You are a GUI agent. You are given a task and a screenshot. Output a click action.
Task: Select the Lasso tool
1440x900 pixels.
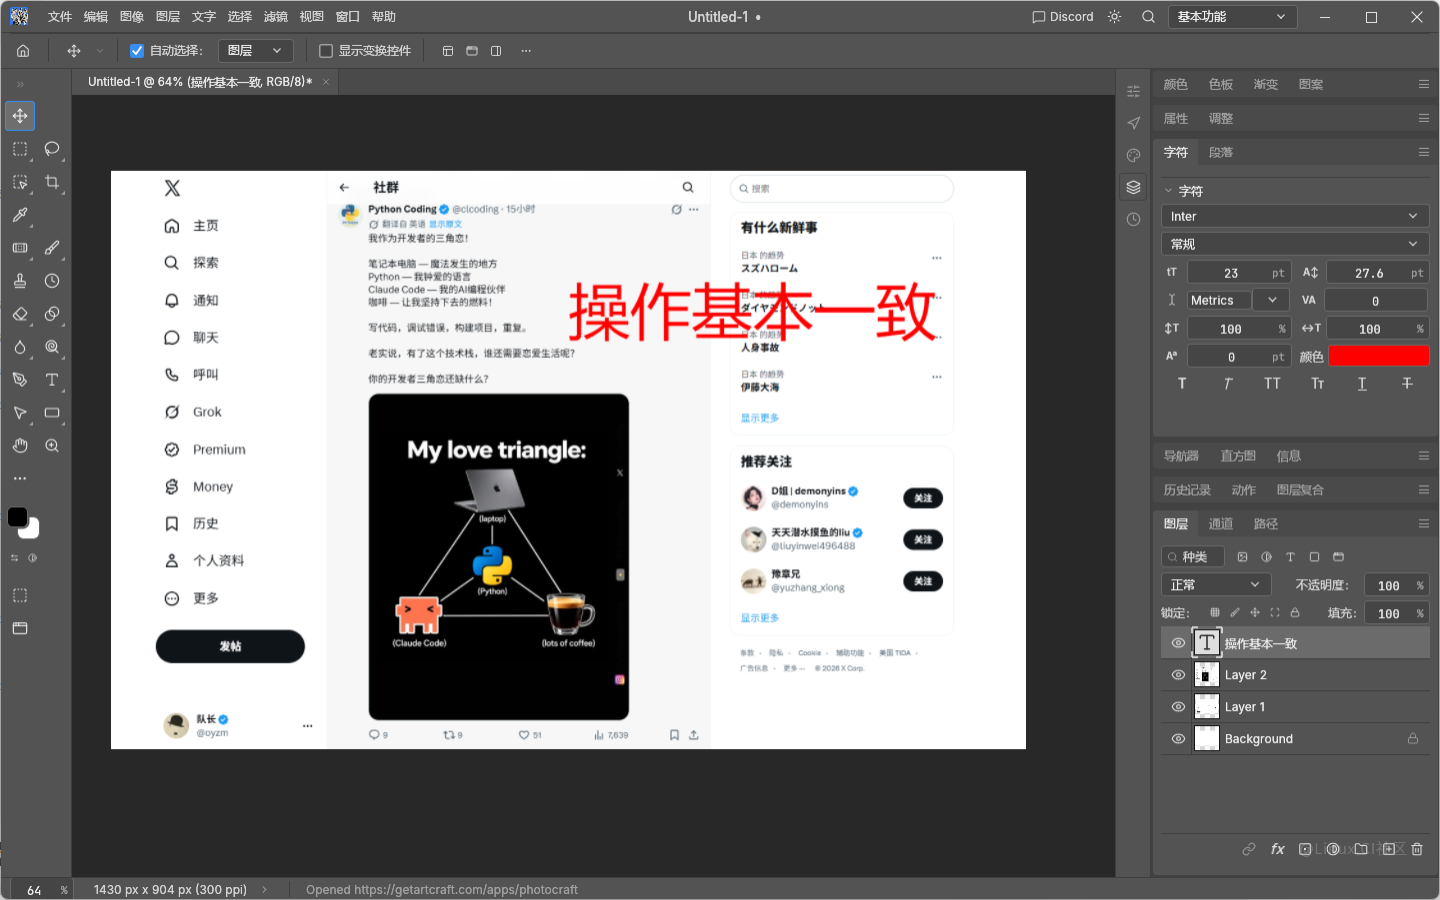(x=52, y=149)
